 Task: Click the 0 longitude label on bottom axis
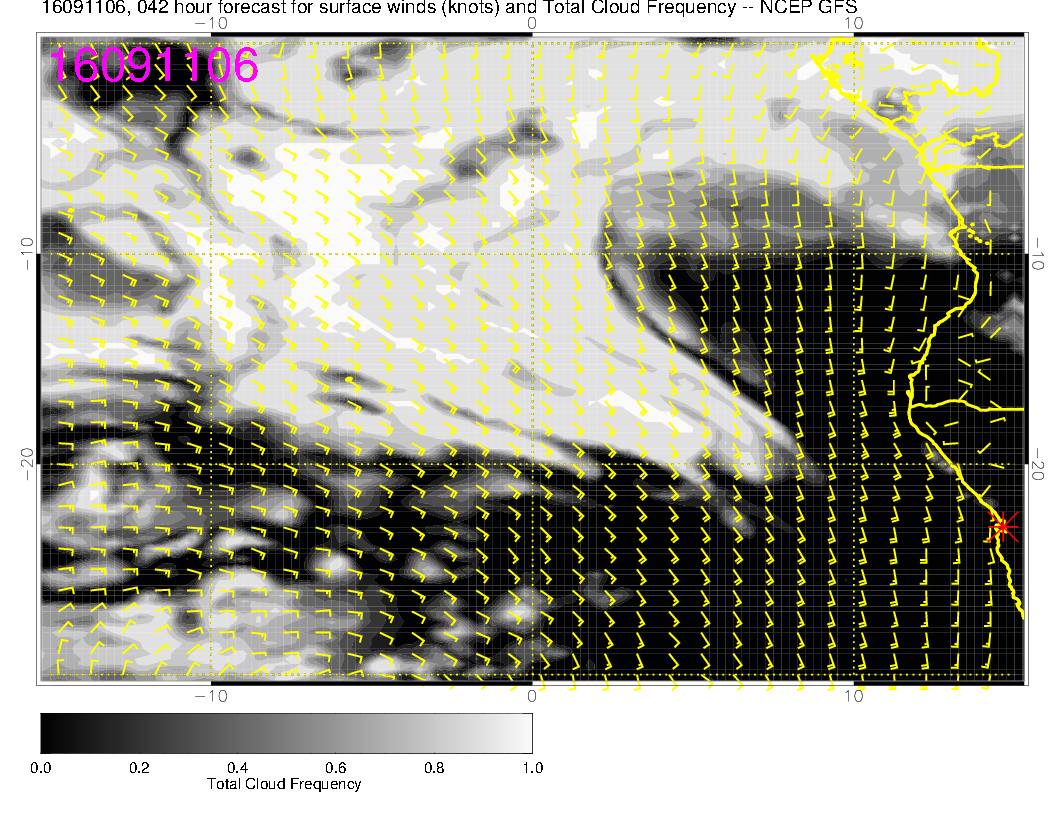tap(532, 696)
